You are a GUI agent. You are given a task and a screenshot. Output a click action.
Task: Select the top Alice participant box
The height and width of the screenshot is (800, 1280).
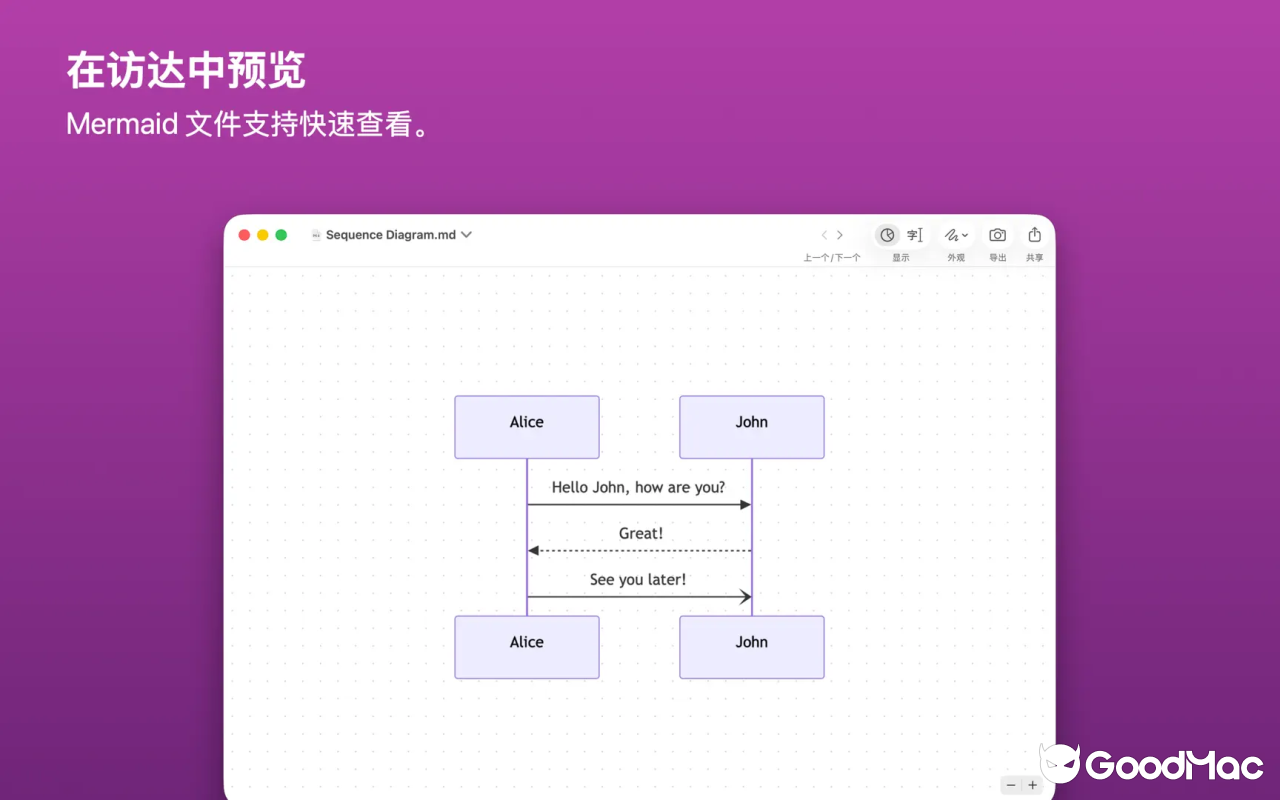(527, 427)
